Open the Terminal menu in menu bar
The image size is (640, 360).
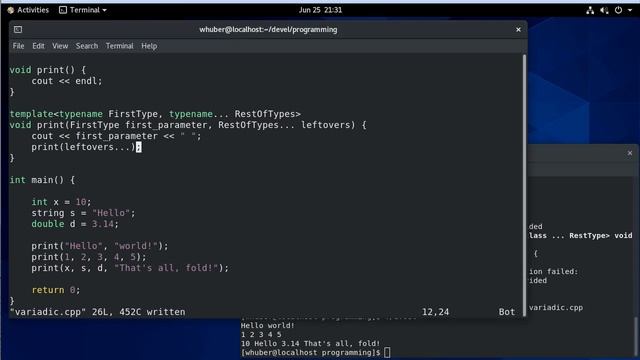[x=120, y=46]
